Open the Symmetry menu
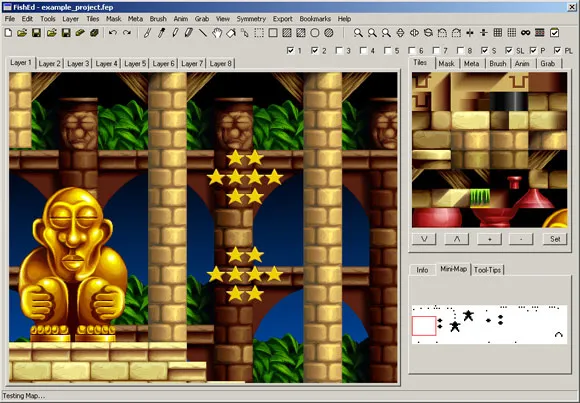Screen dimensions: 580x403 pyautogui.click(x=251, y=19)
